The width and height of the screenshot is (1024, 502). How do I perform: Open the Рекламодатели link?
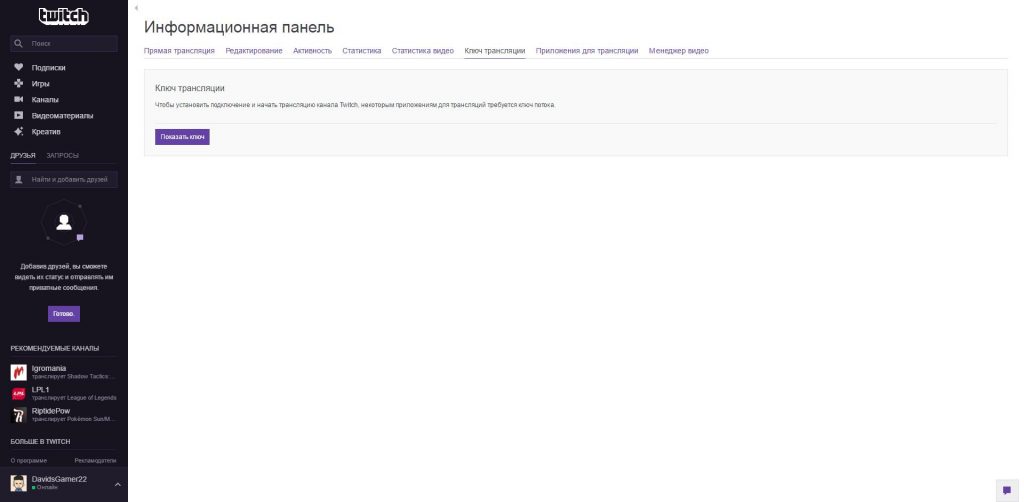coord(95,460)
